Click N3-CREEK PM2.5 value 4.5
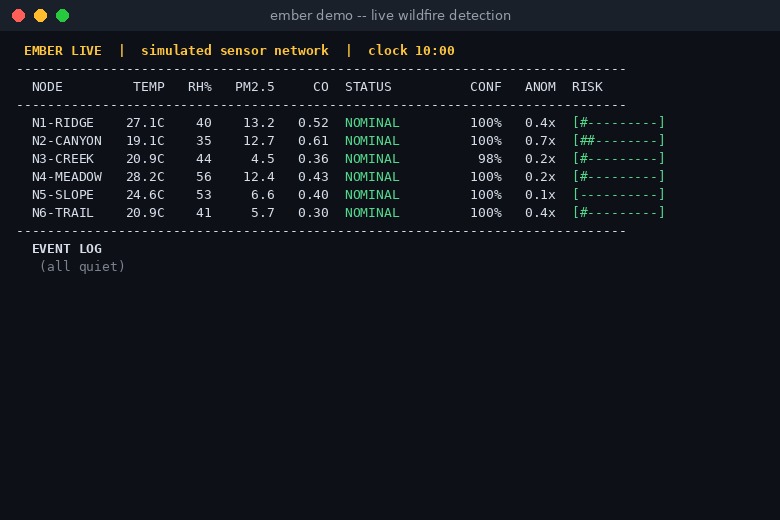Screen dimensions: 780x520 [x=263, y=159]
